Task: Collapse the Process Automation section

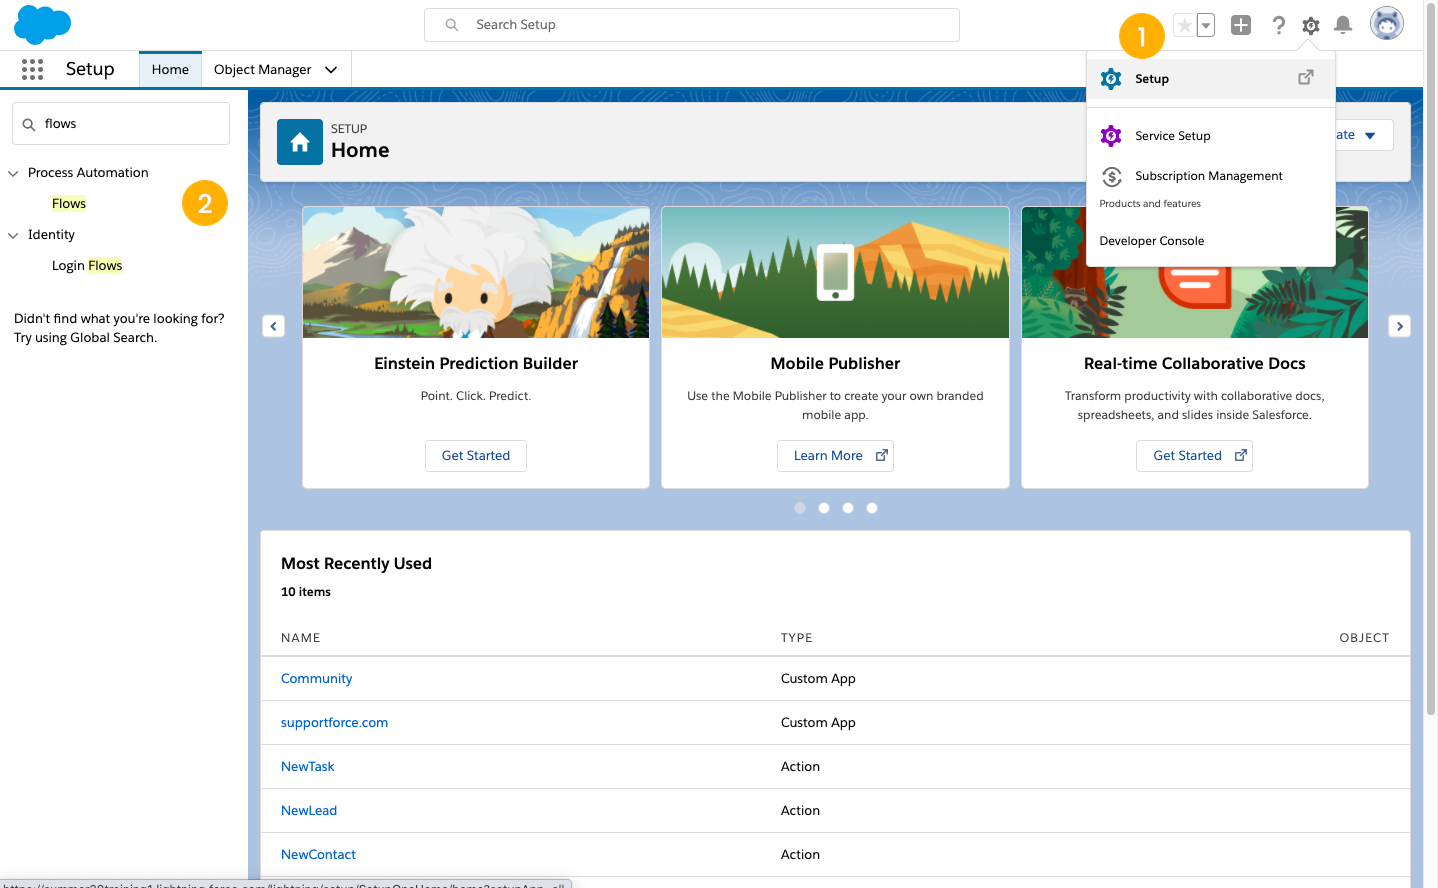Action: (x=13, y=173)
